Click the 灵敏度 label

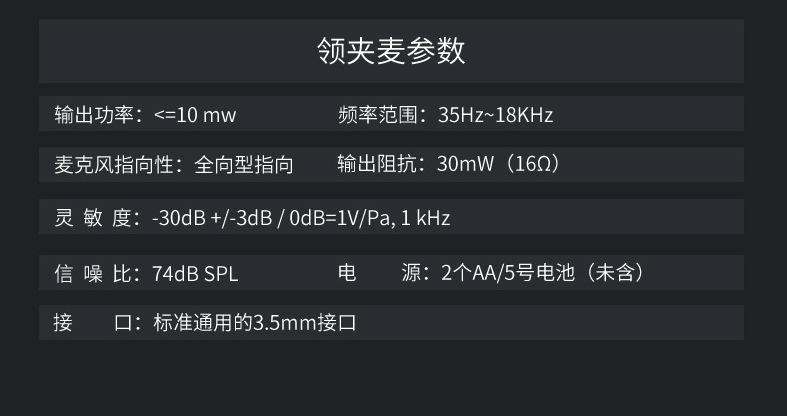(93, 218)
